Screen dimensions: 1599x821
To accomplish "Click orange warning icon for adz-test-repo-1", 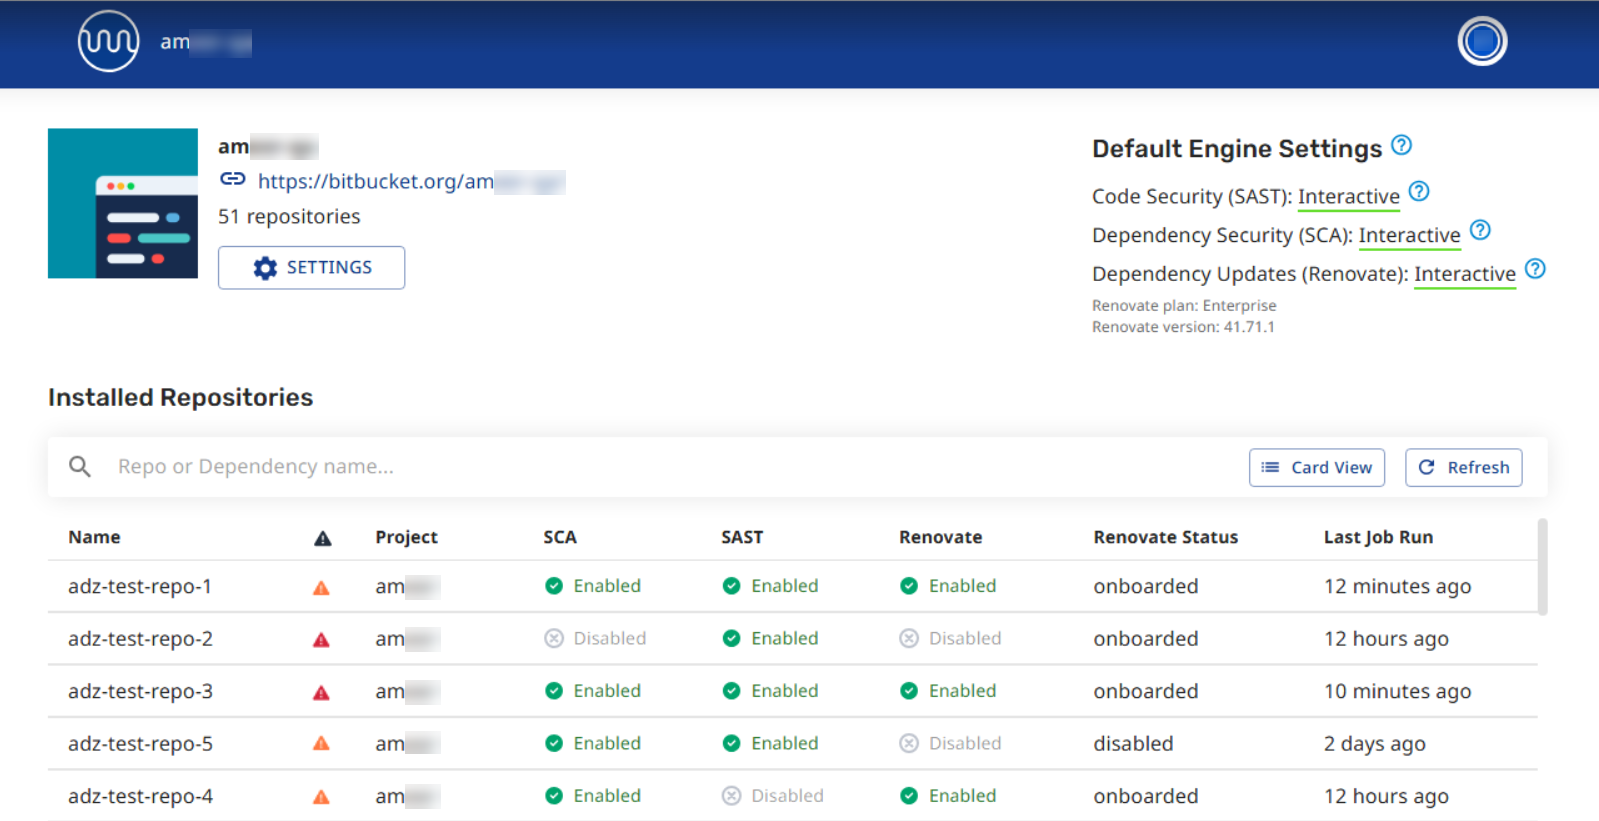I will [321, 588].
